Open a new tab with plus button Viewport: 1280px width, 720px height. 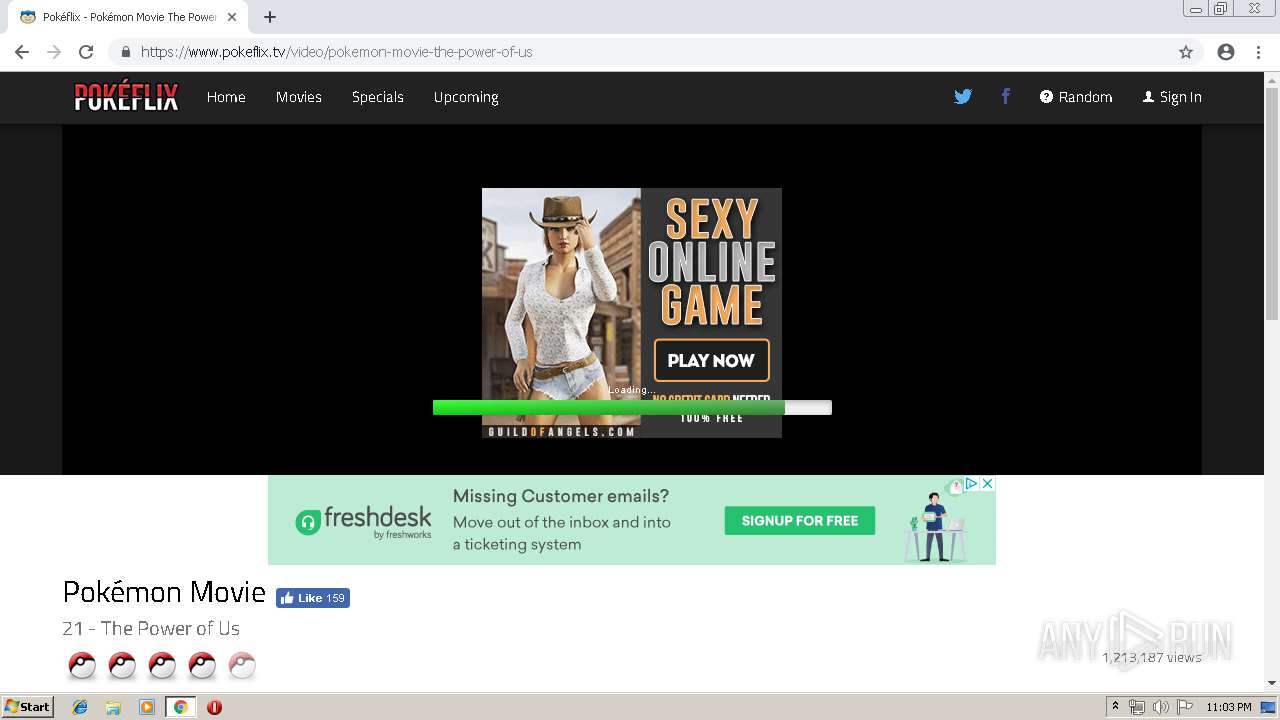(x=270, y=17)
